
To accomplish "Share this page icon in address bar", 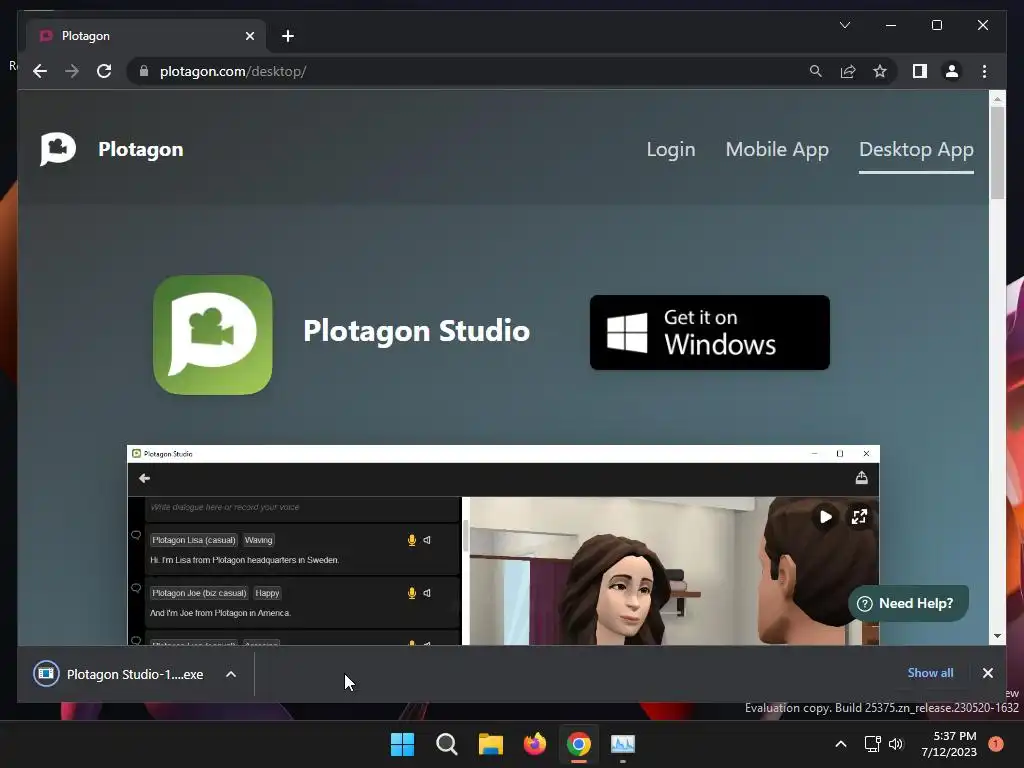I will [848, 71].
